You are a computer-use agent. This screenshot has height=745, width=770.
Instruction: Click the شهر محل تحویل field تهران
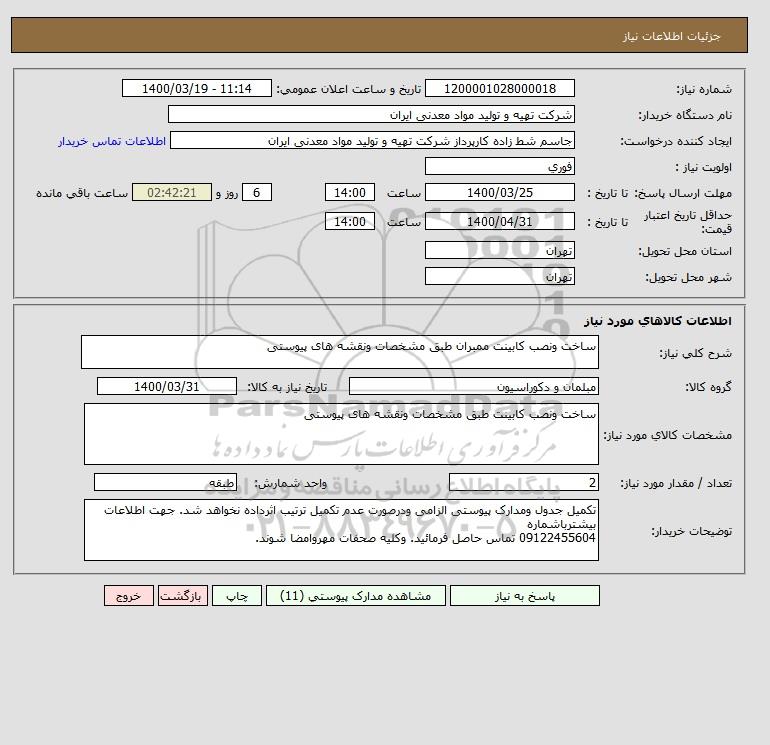[499, 276]
